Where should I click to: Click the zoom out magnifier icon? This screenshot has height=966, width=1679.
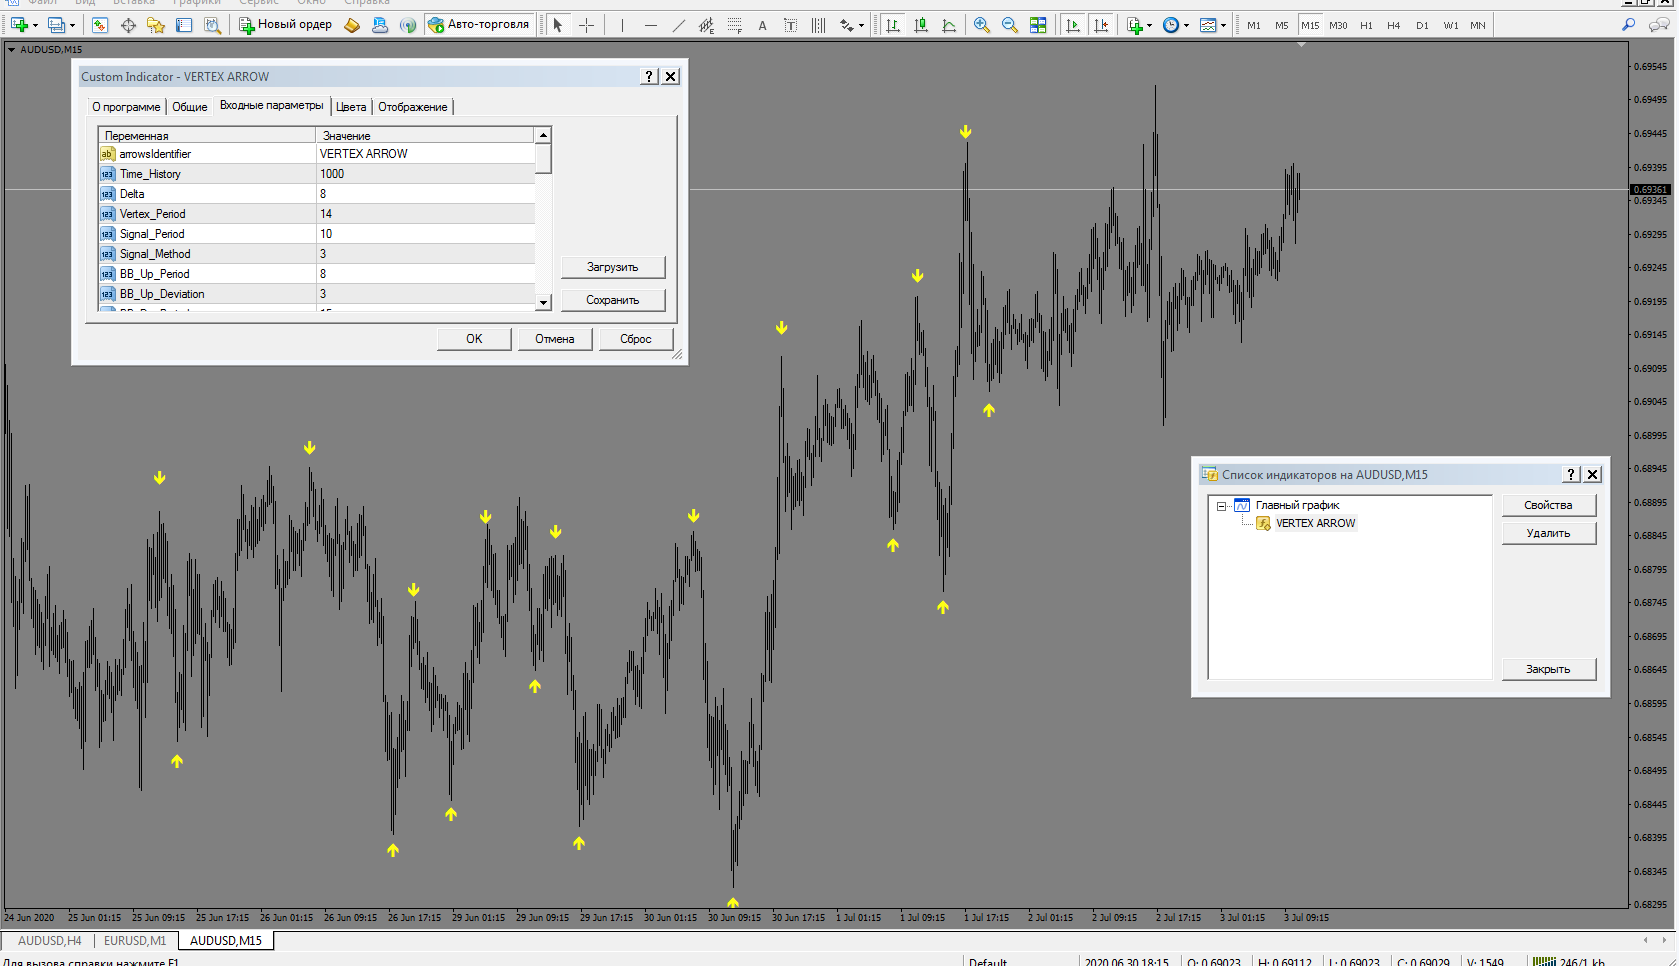(1010, 25)
